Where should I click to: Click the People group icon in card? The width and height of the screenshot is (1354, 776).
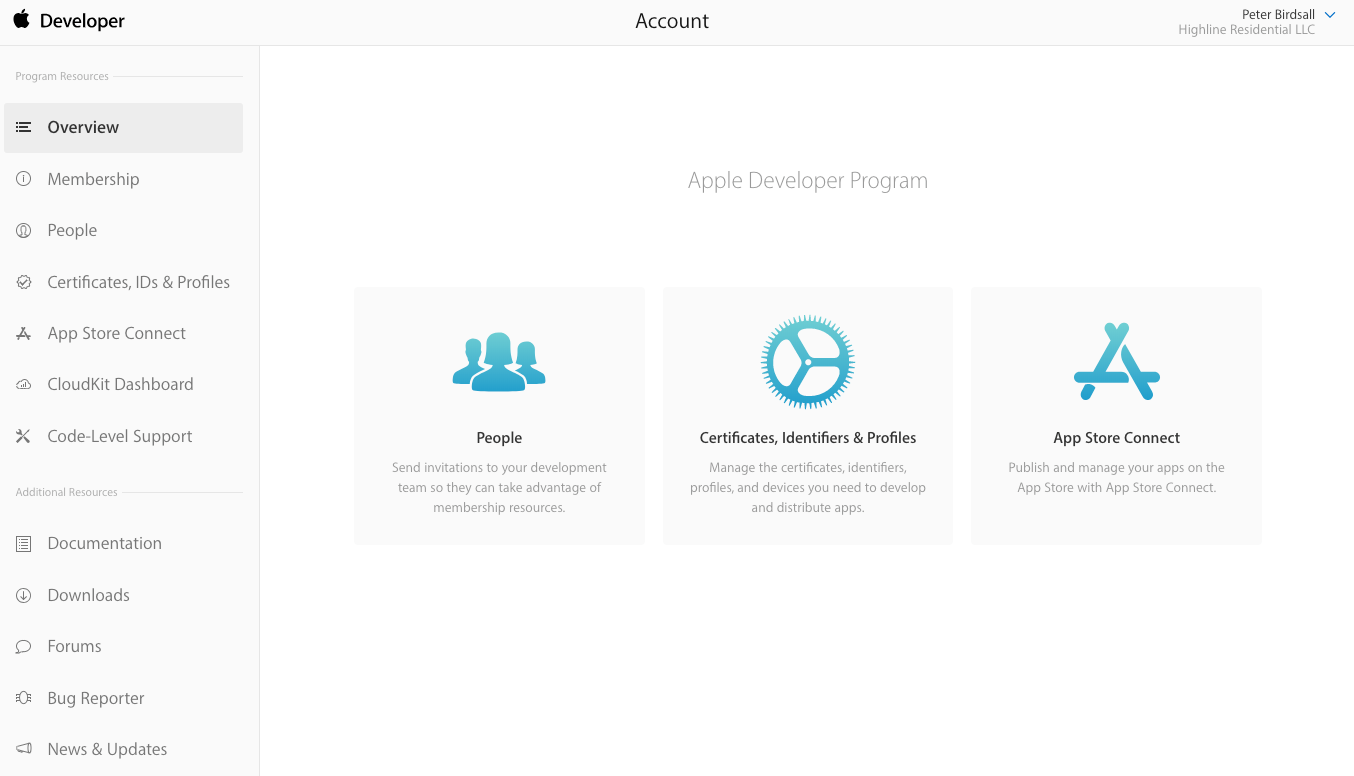[x=499, y=361]
